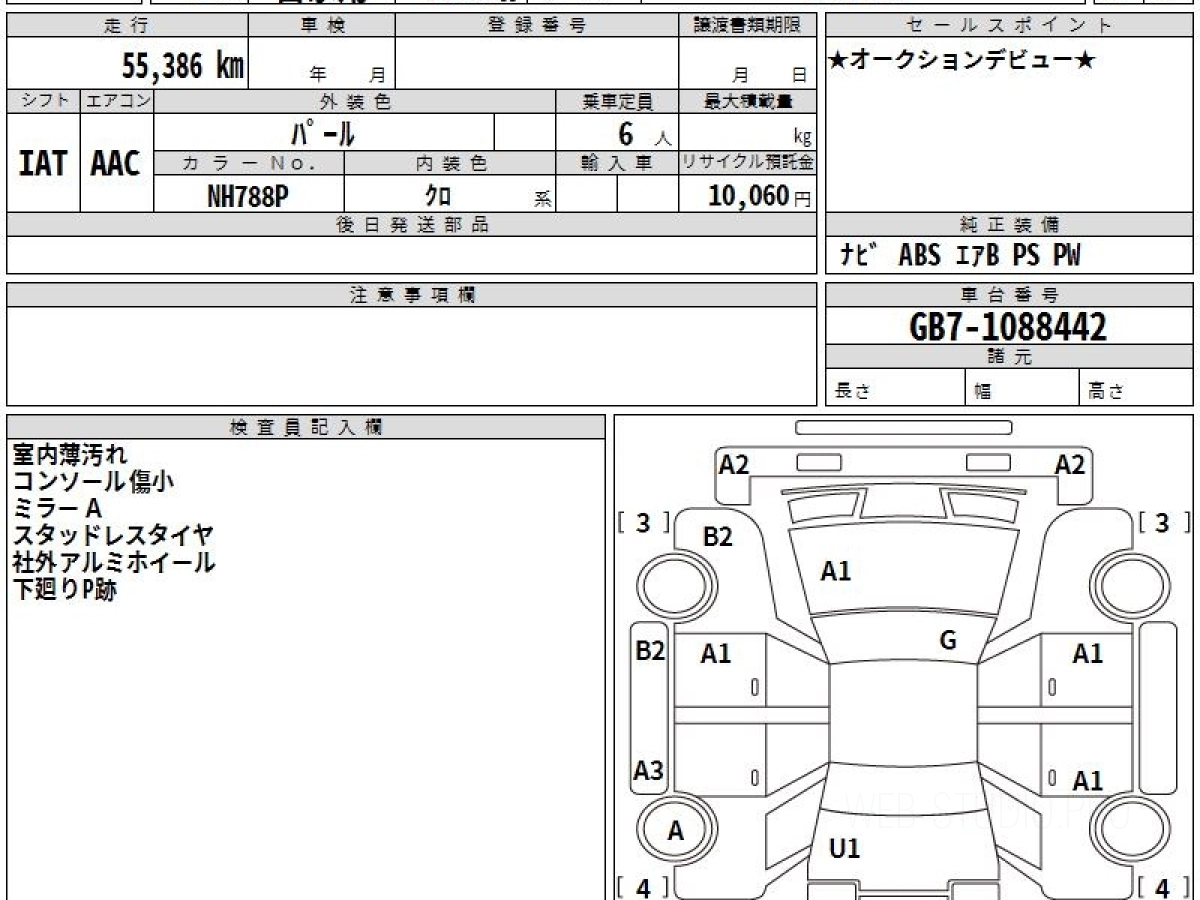
Task: Select the 社外アルミホイール inspector note
Action: point(113,563)
